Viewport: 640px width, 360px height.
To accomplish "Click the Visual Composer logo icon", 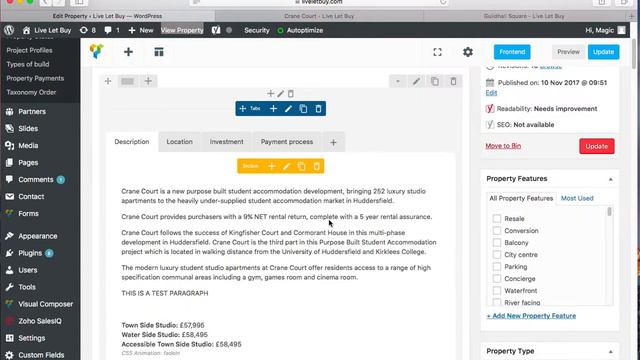I will pos(97,51).
